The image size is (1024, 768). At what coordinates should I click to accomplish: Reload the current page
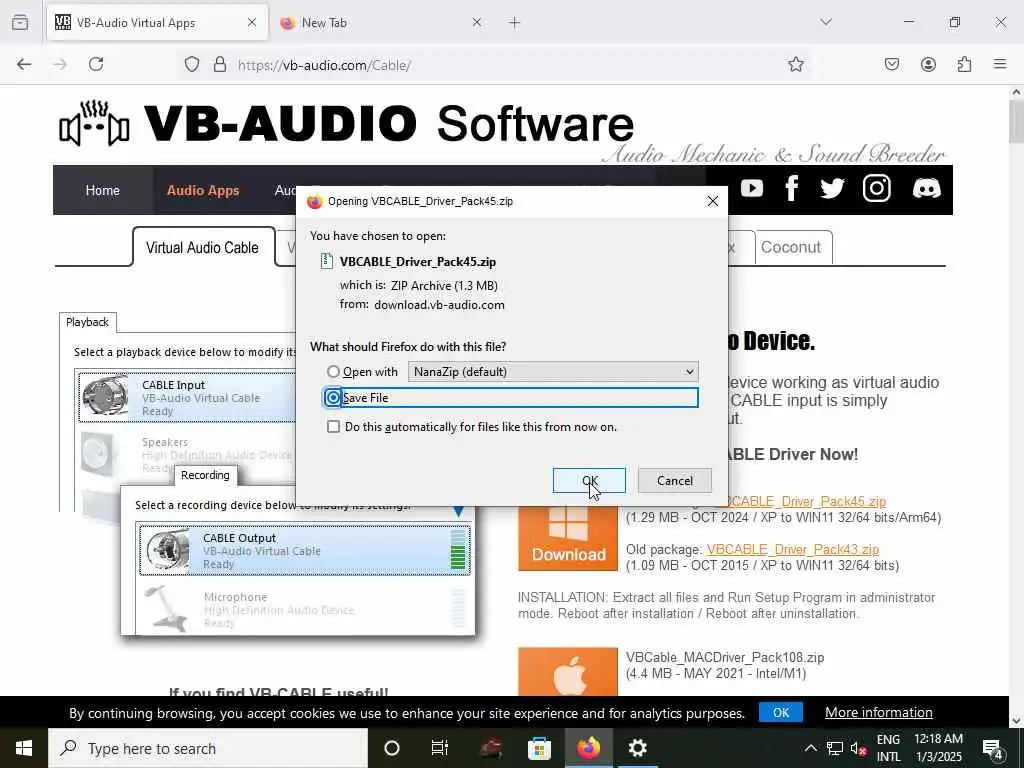point(96,64)
